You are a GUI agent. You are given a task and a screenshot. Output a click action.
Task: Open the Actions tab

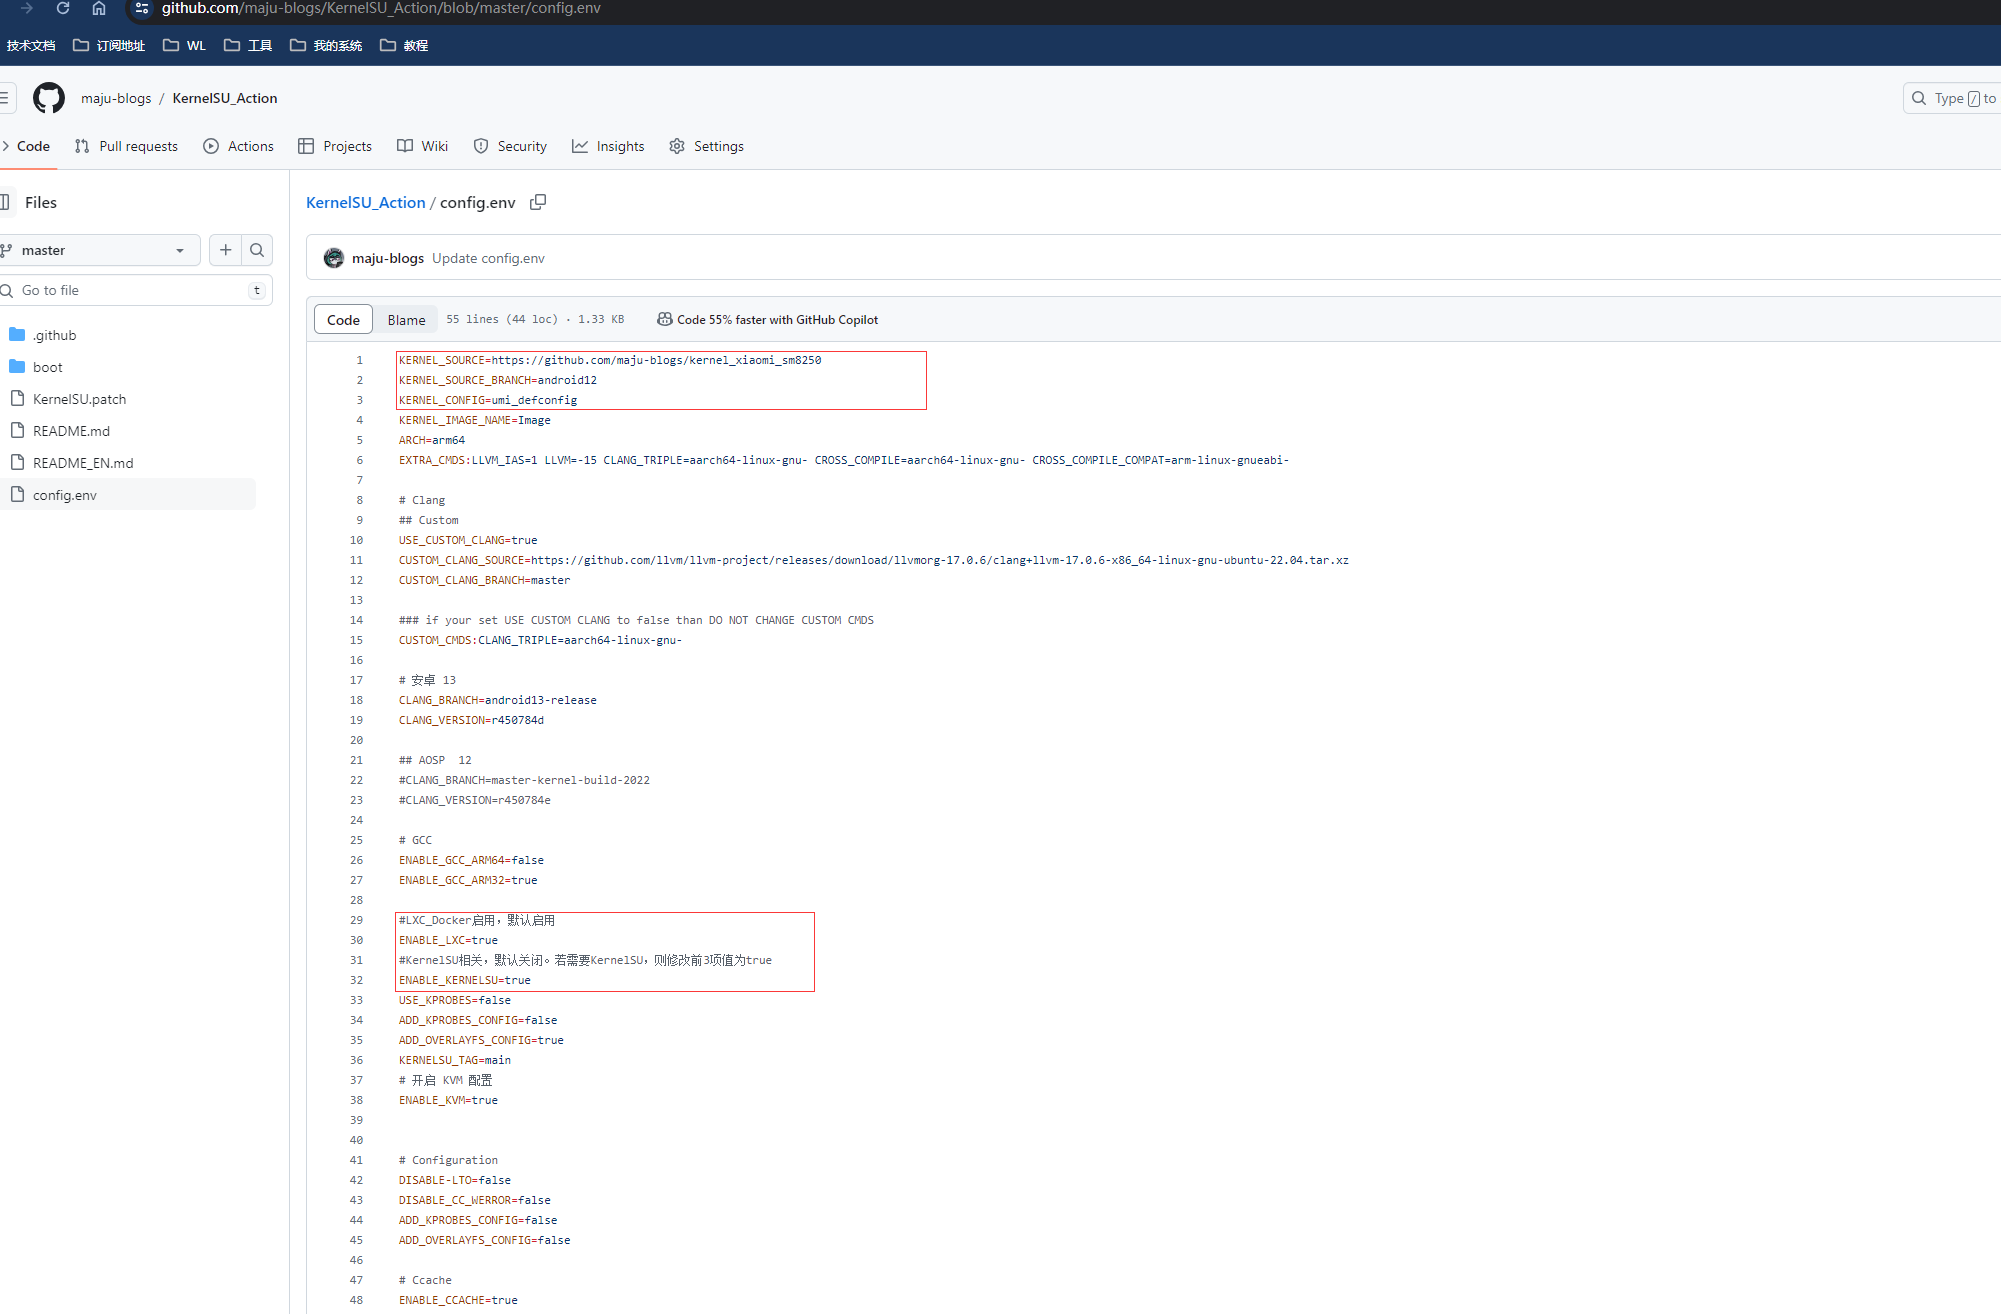pyautogui.click(x=239, y=146)
